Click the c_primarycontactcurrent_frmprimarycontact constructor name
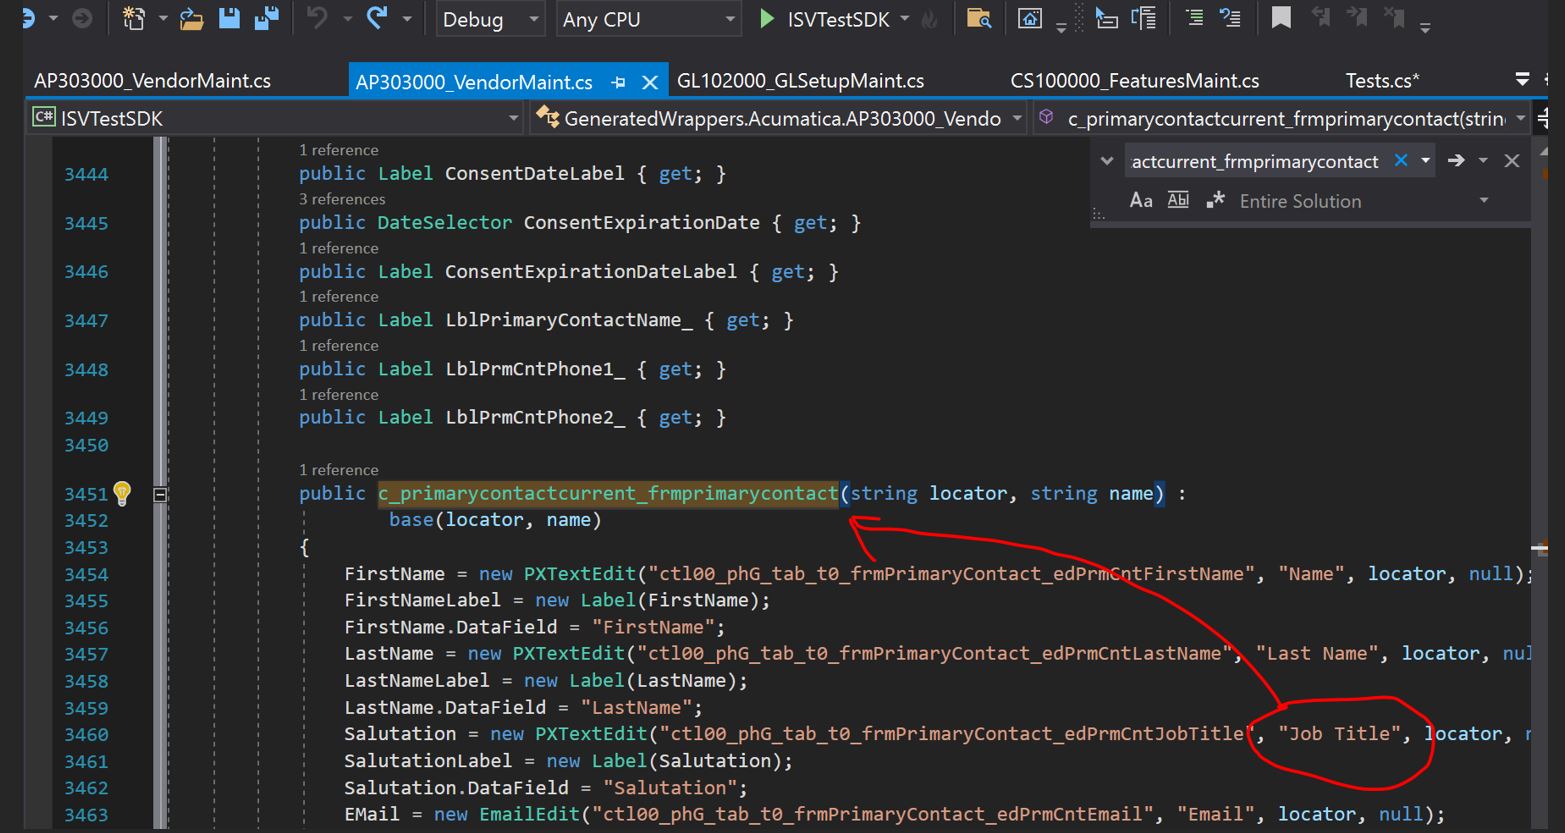 608,493
